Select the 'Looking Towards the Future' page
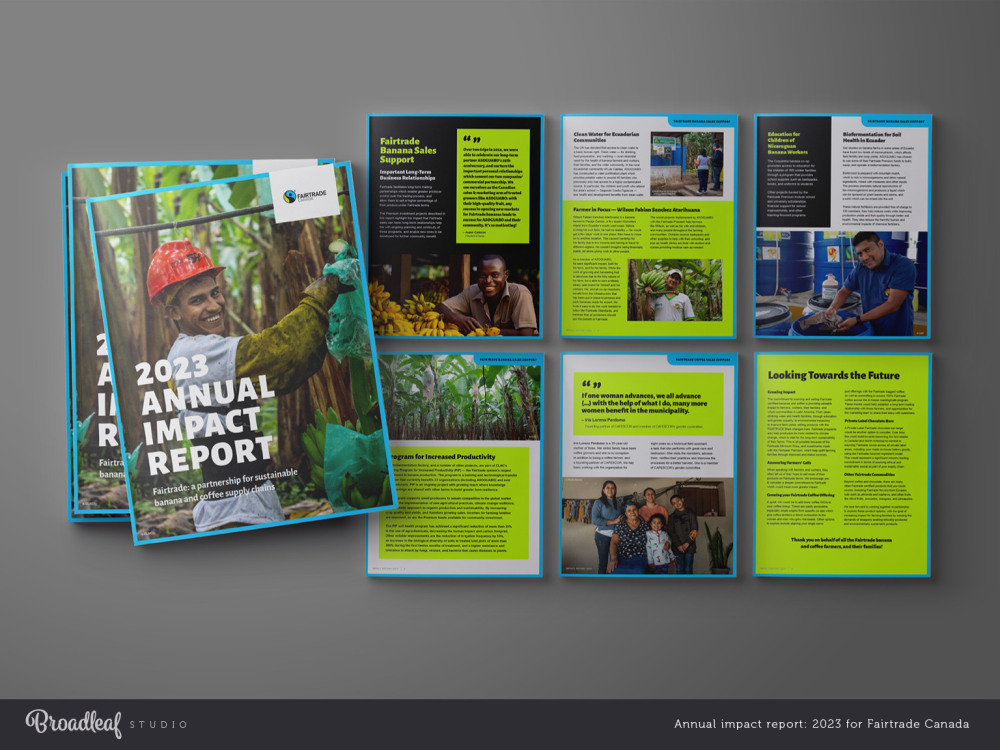The width and height of the screenshot is (1000, 750). point(842,464)
